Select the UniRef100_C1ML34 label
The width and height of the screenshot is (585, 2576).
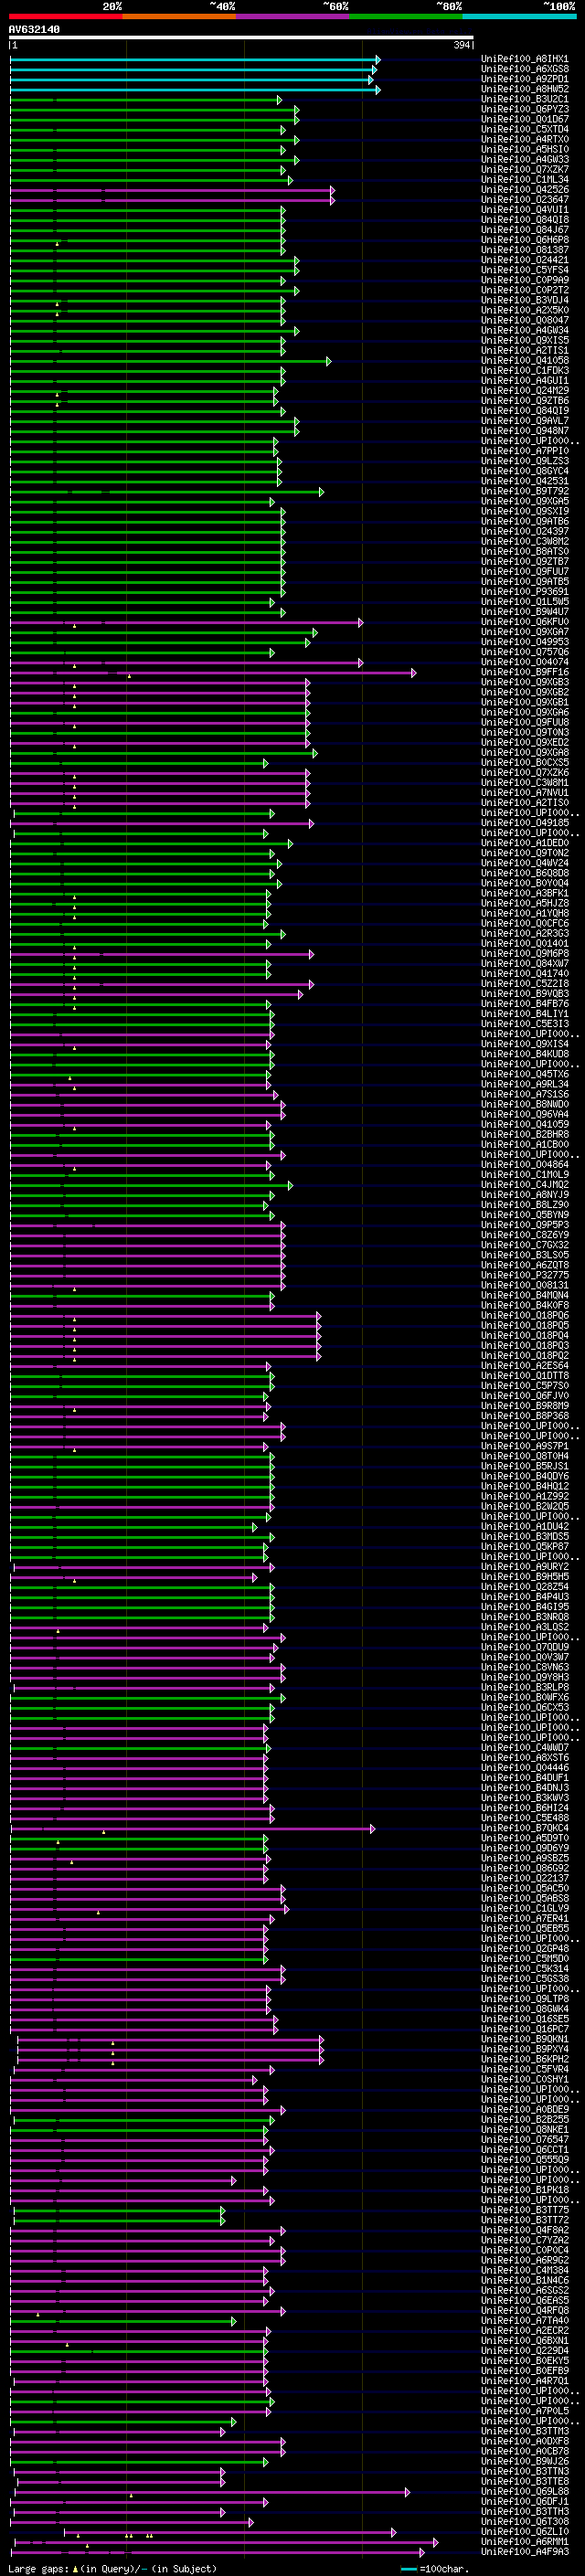tap(525, 180)
